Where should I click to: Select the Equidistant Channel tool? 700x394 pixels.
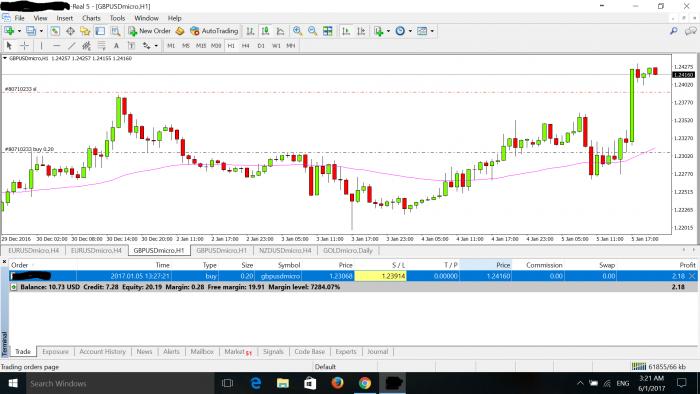tap(86, 46)
